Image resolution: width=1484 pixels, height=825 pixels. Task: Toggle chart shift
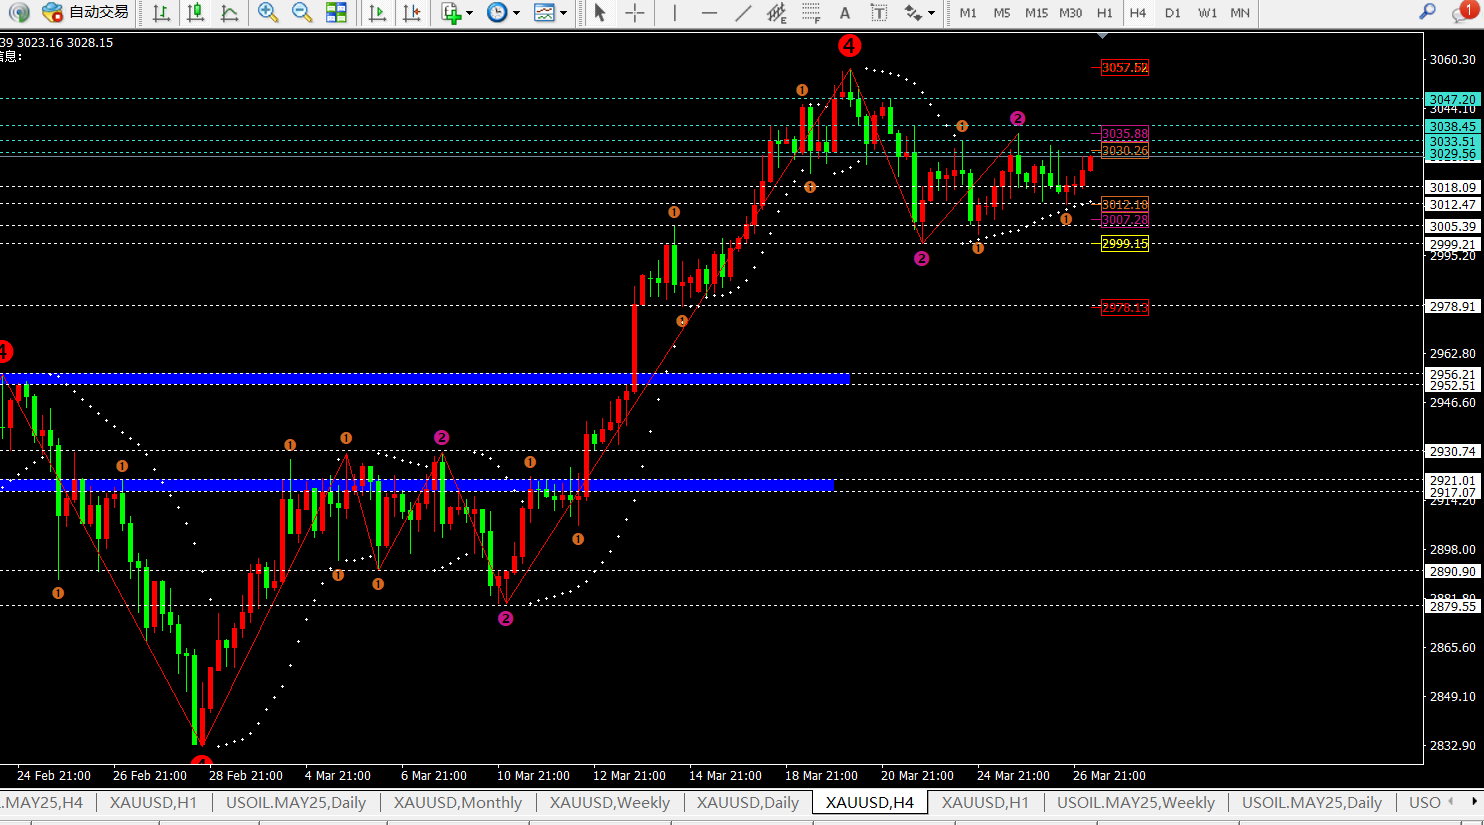pyautogui.click(x=411, y=13)
